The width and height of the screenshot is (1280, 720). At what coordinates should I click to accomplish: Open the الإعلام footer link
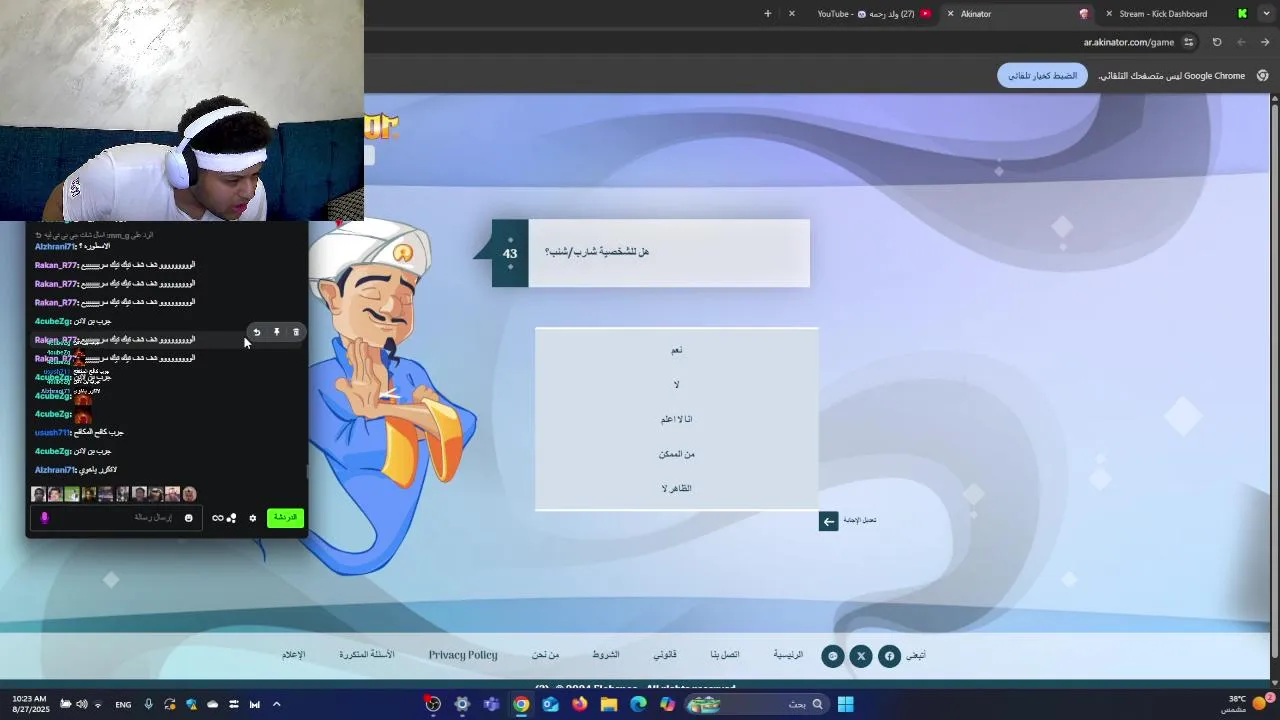[293, 655]
